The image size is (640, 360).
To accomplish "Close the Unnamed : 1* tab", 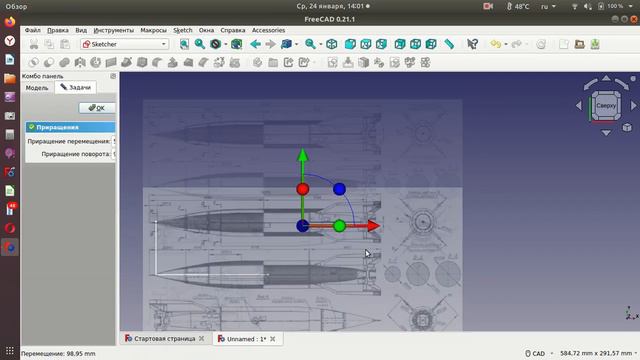I will [x=273, y=339].
